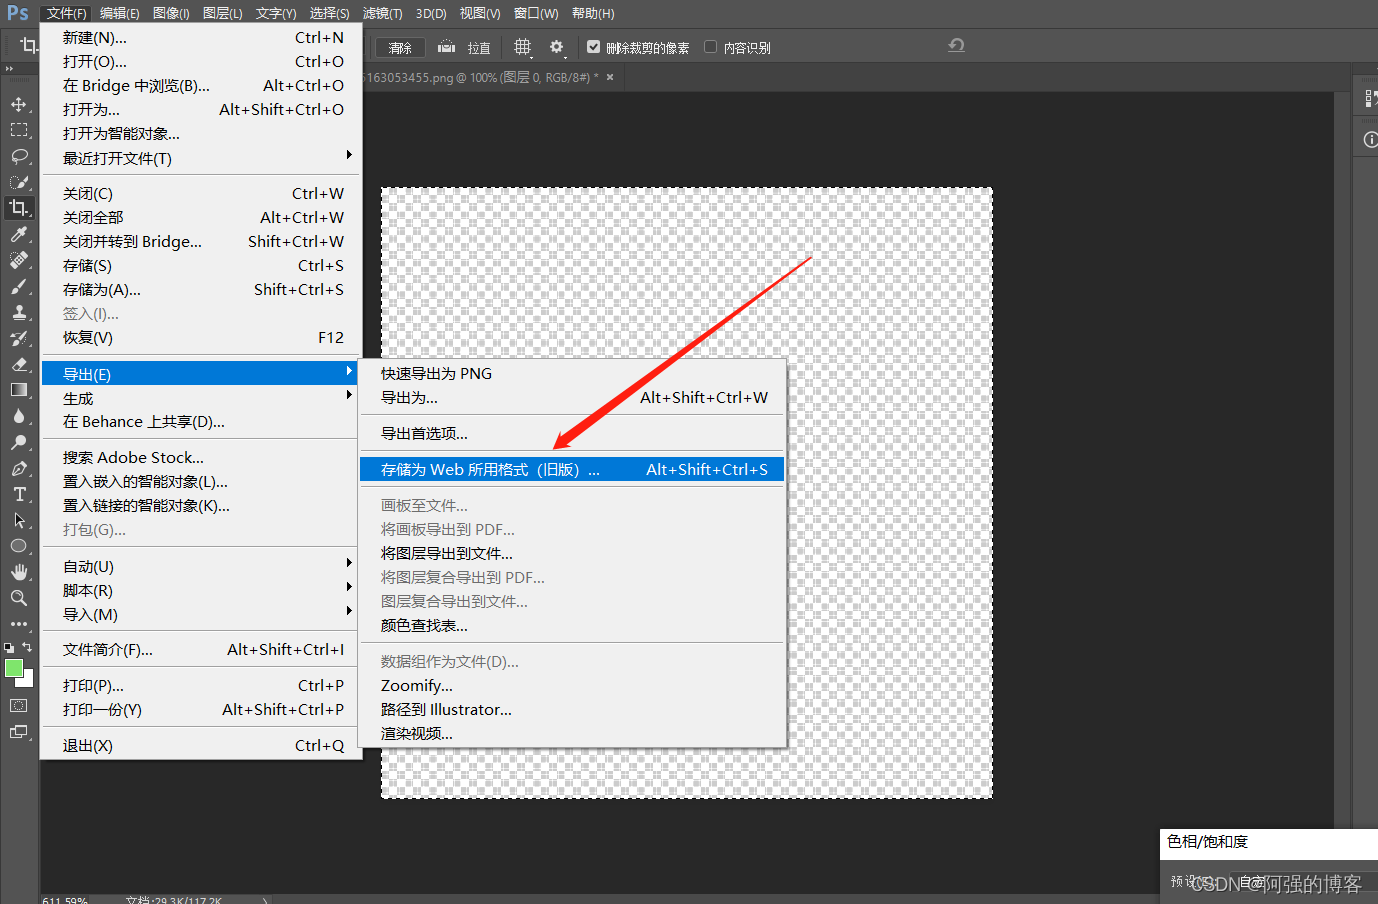
Task: Select the Quick Selection tool
Action: 19,182
